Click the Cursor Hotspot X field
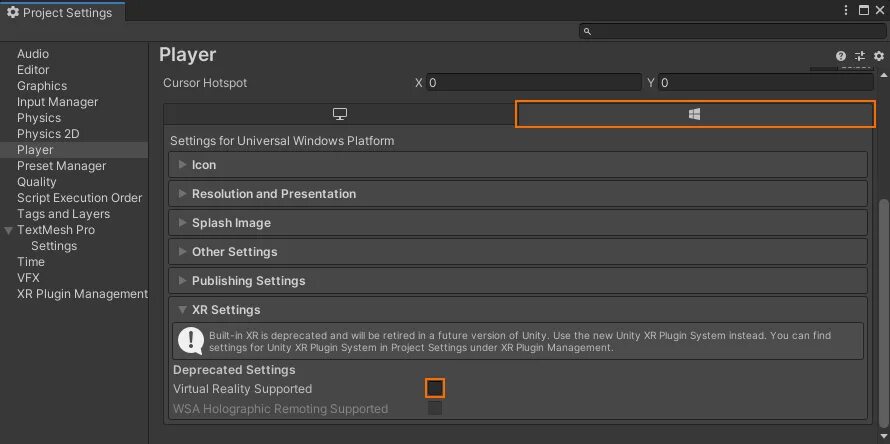This screenshot has height=444, width=890. point(534,83)
